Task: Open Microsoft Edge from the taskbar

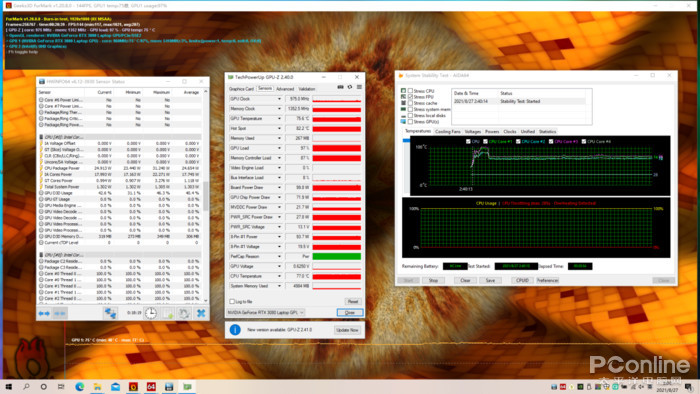Action: 79,386
